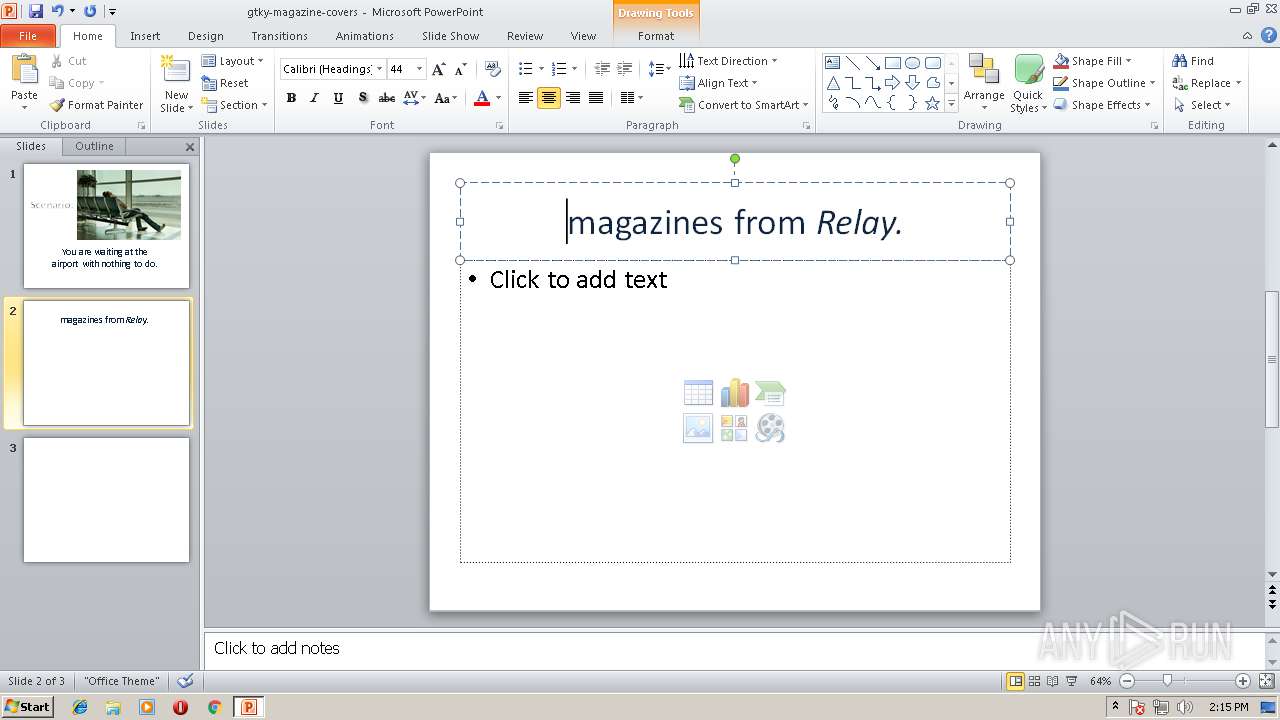Increase font size with Grow Font
Image resolution: width=1280 pixels, height=720 pixels.
(x=439, y=69)
